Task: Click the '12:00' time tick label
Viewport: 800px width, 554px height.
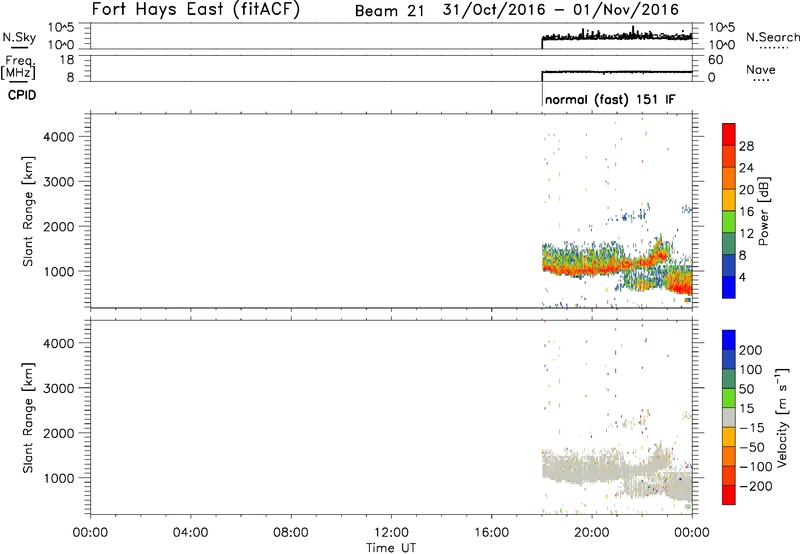Action: click(391, 533)
